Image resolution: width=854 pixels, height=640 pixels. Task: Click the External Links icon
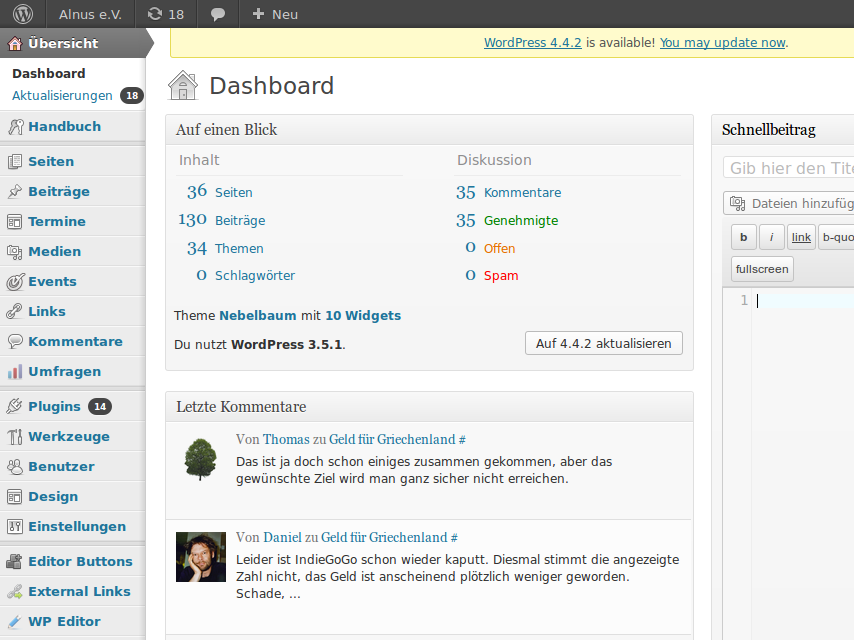tap(15, 591)
